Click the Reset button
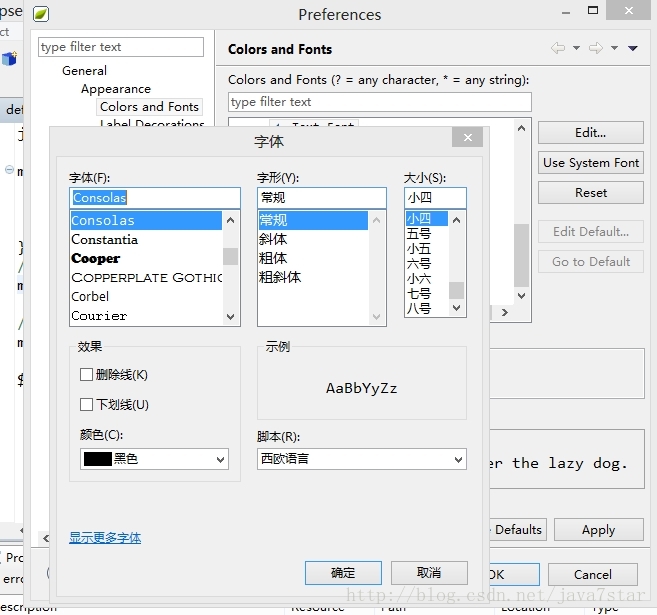Viewport: 657px width, 615px height. tap(590, 193)
